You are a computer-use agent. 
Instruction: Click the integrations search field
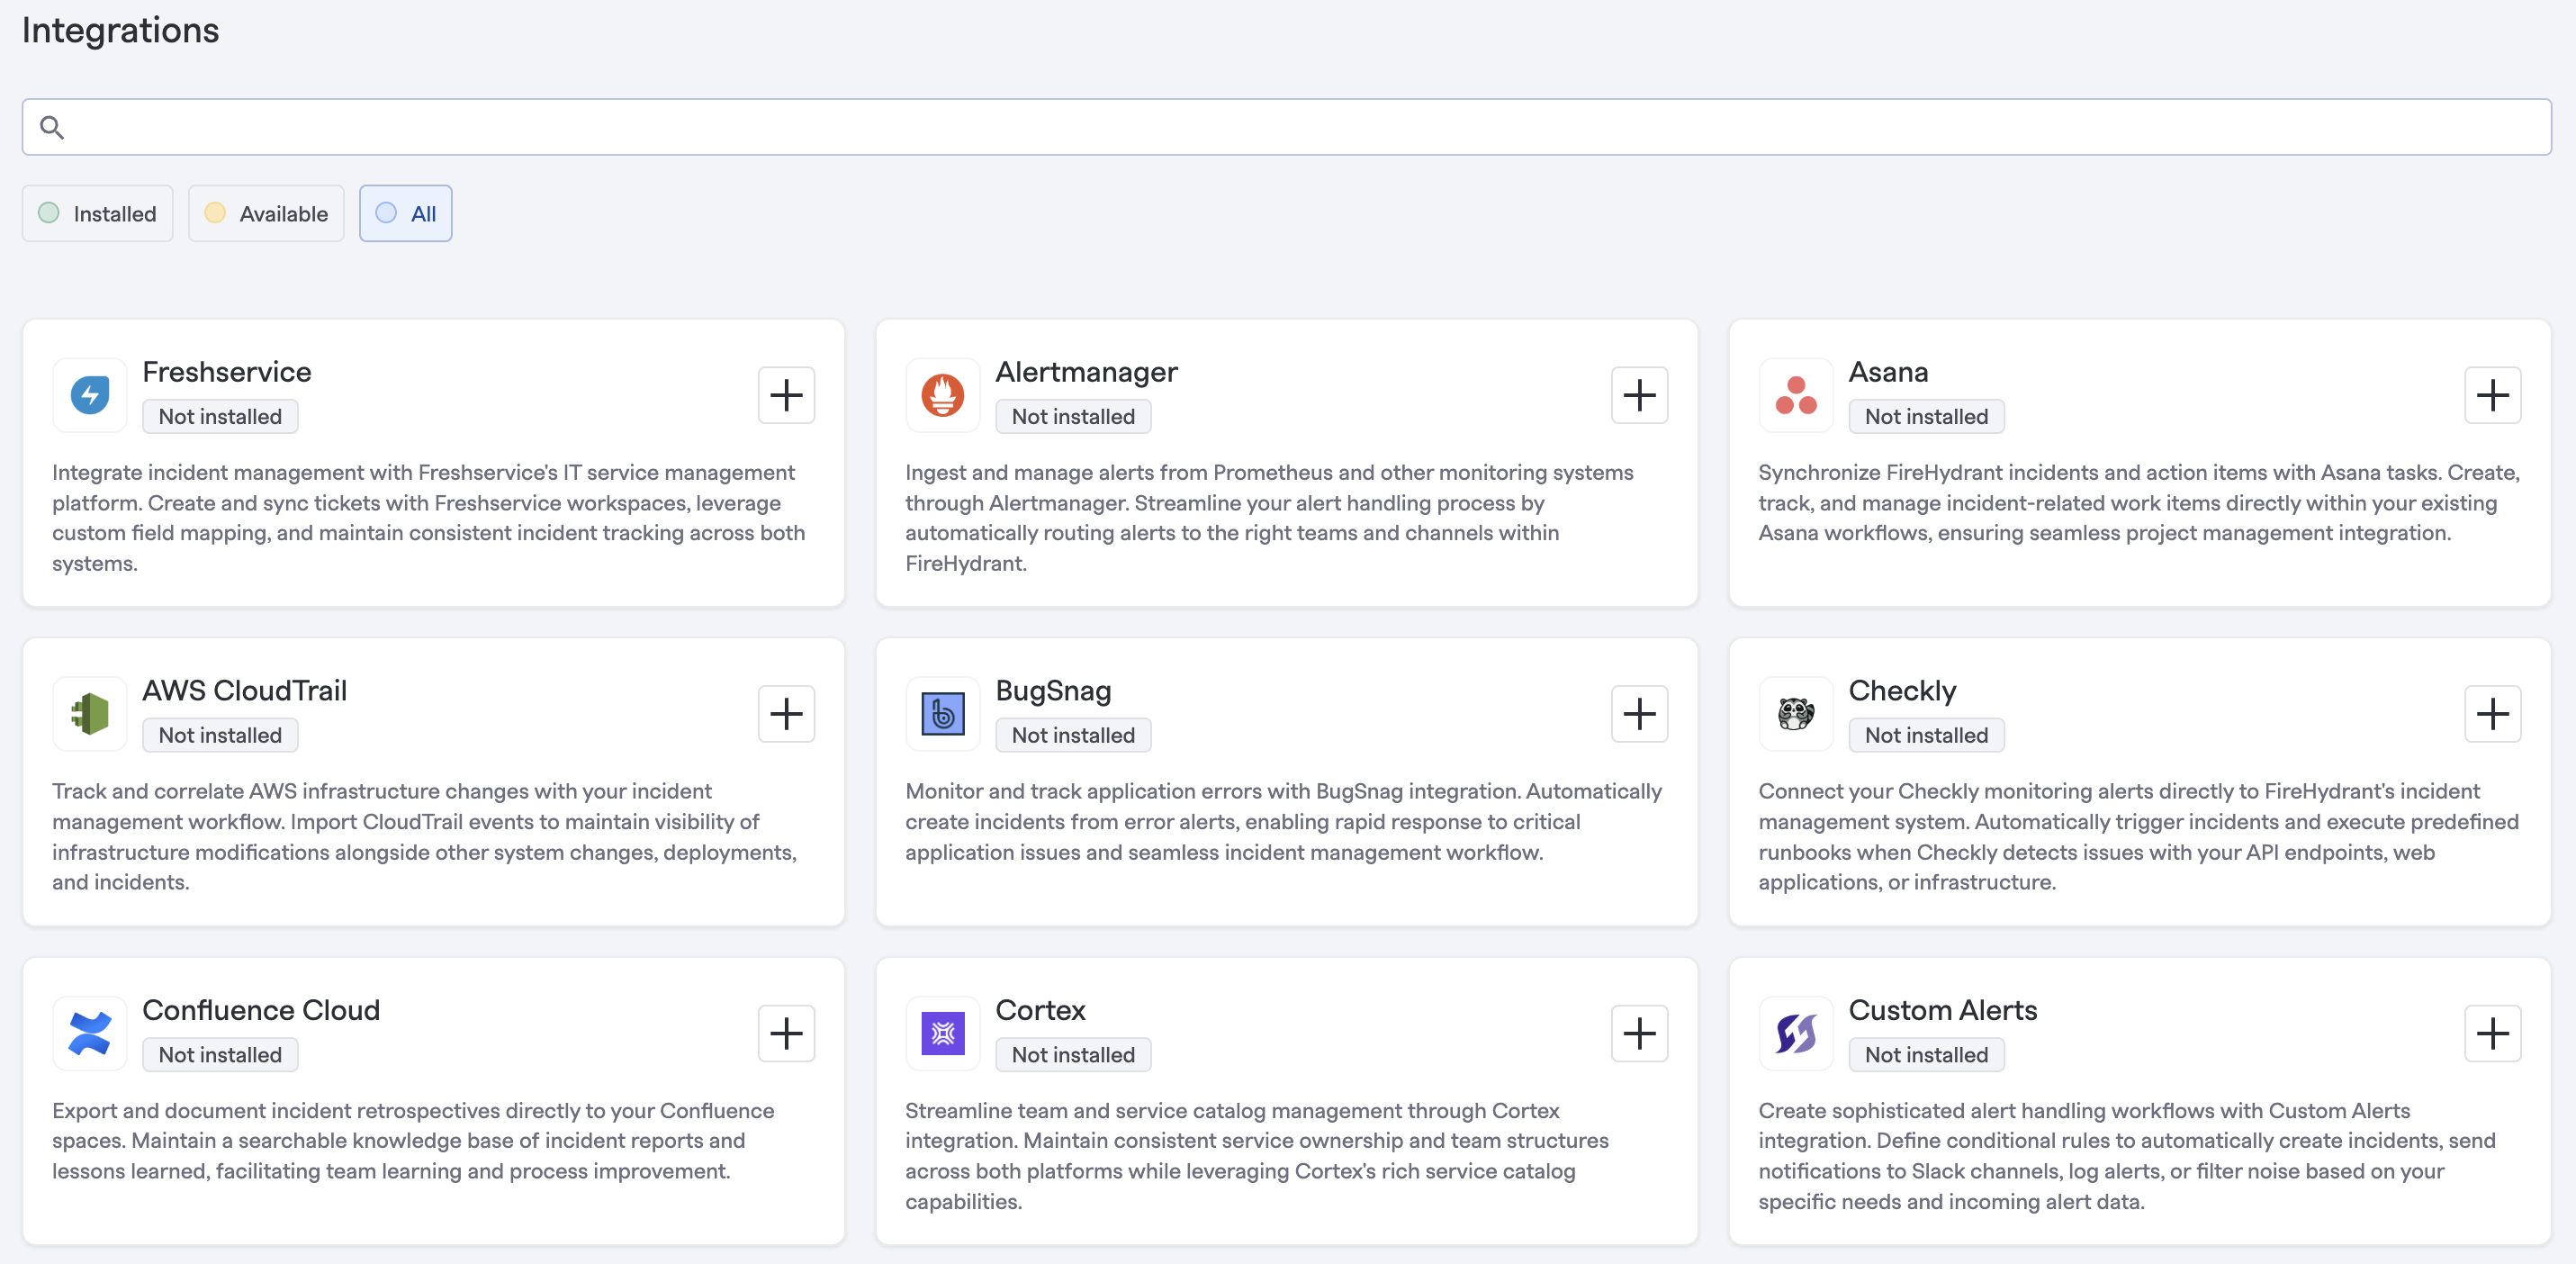coord(1300,127)
